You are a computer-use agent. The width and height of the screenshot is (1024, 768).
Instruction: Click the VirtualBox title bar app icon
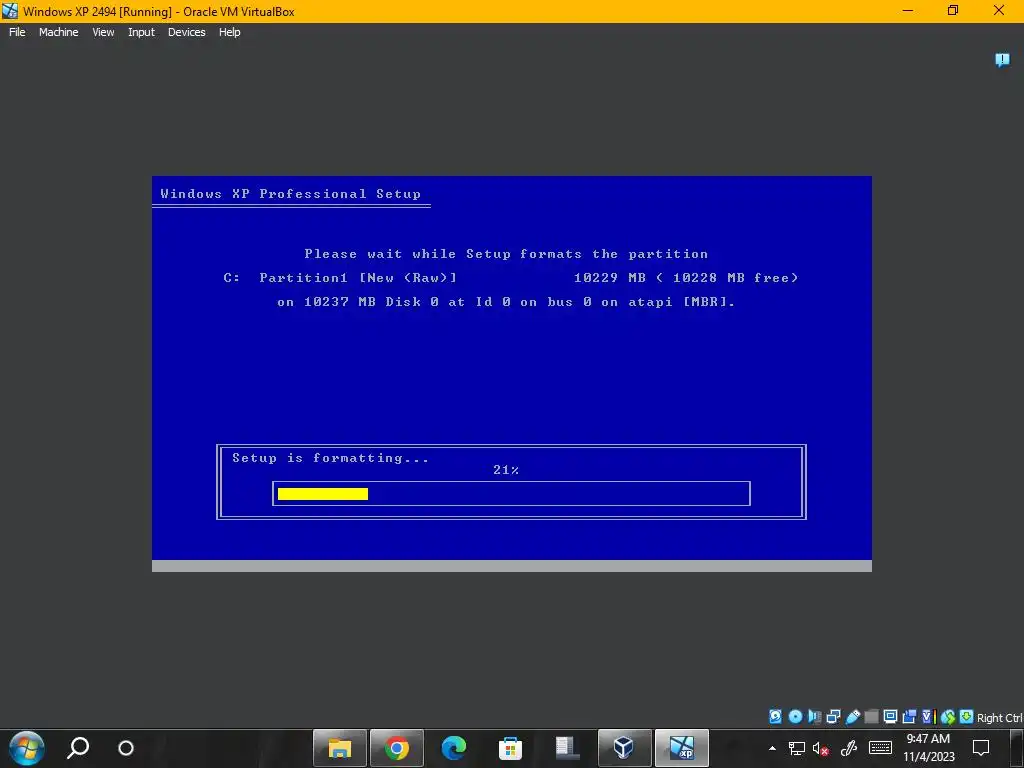click(x=10, y=11)
